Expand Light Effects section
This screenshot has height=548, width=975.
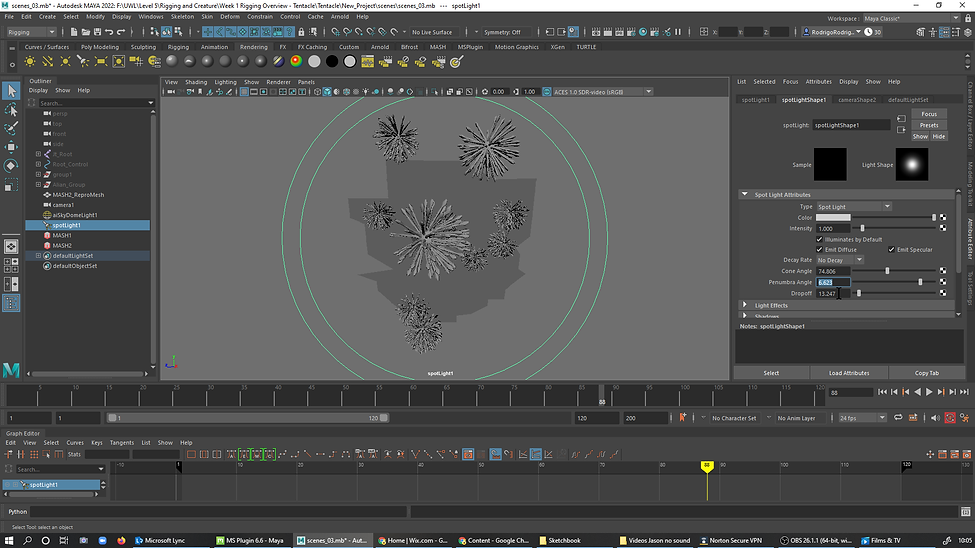point(744,305)
